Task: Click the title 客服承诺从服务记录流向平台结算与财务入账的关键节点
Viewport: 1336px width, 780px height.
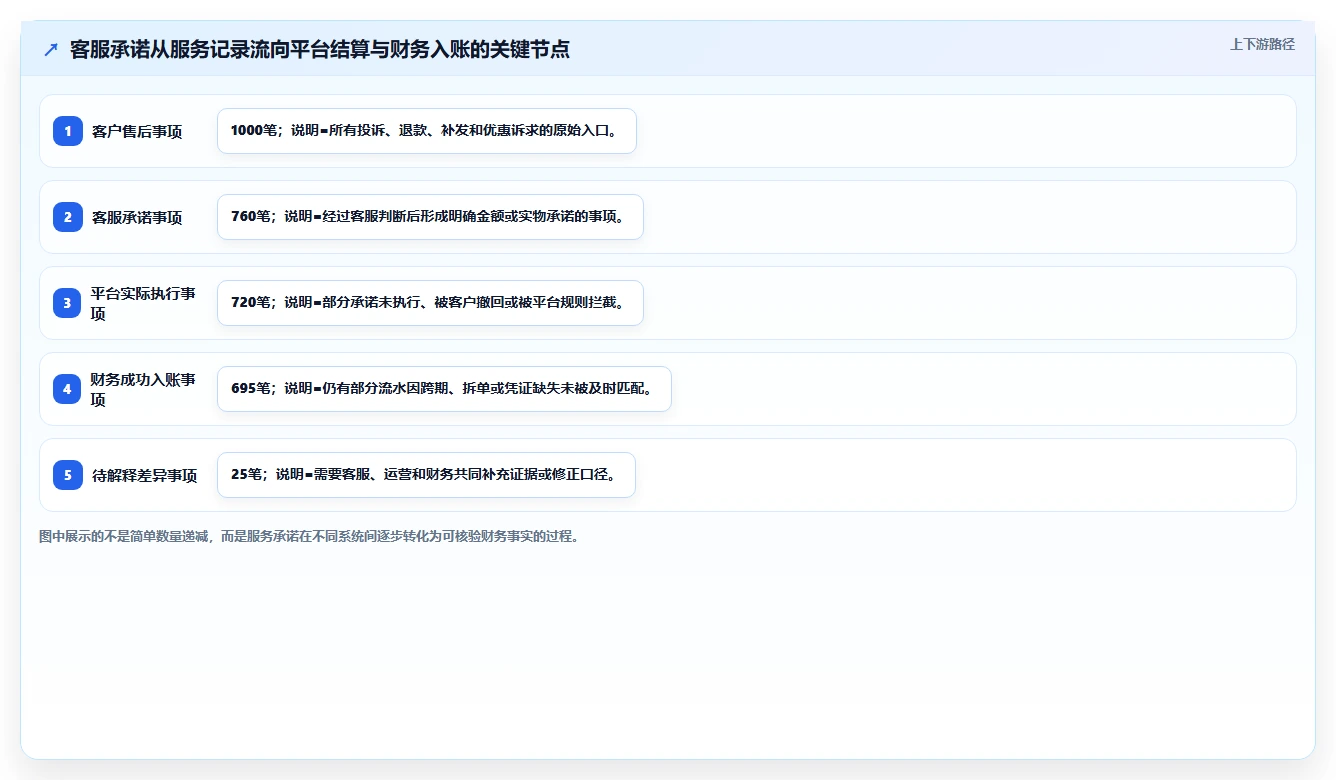Action: click(320, 49)
